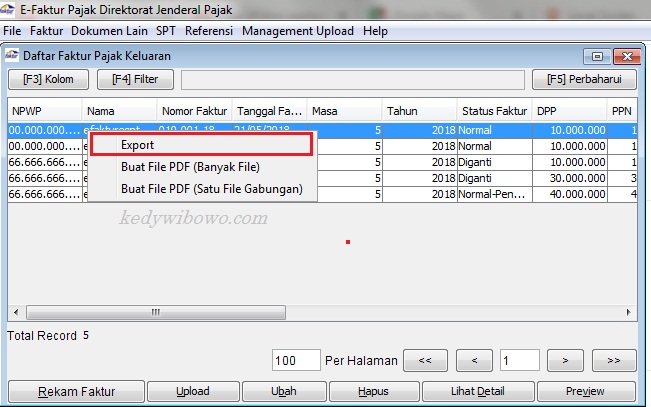The height and width of the screenshot is (407, 651).
Task: Open the File menu
Action: [12, 31]
